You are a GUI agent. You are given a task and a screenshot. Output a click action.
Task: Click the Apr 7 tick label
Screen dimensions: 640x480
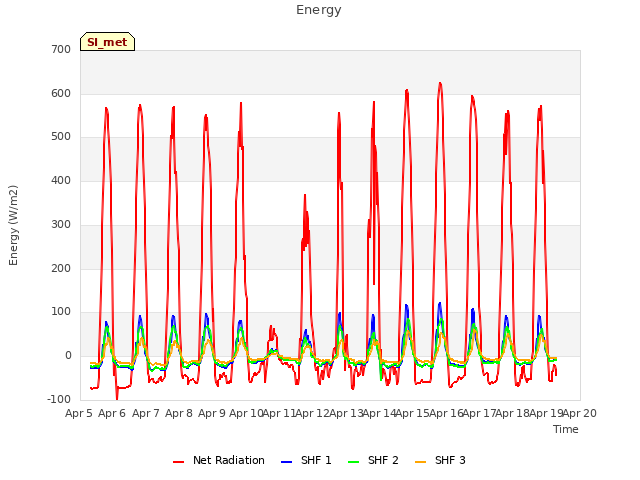[x=146, y=413]
